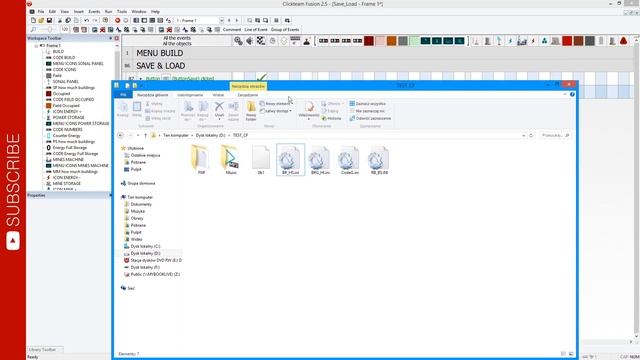This screenshot has height=360, width=640.
Task: Click the Explorer back navigation arrow
Action: pyautogui.click(x=120, y=135)
